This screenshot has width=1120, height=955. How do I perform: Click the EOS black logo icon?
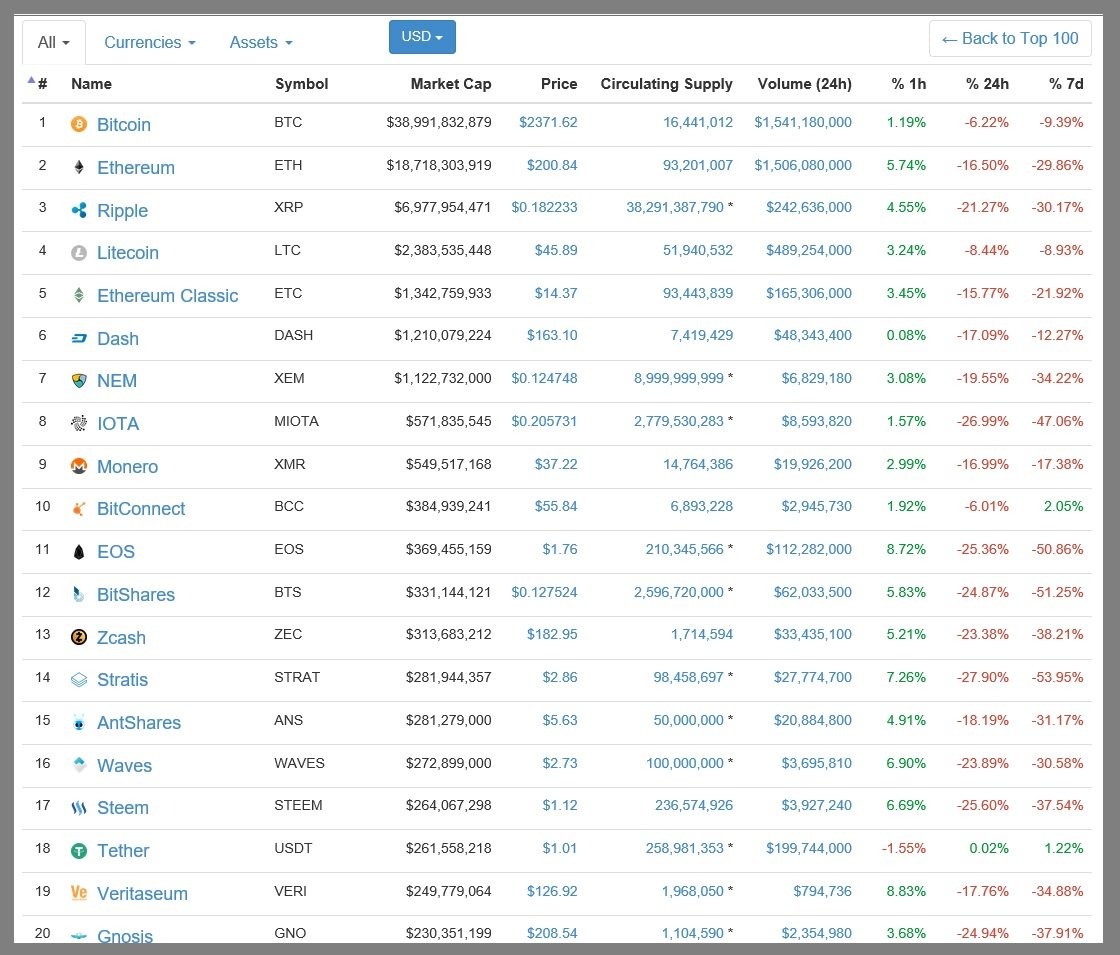click(x=79, y=551)
